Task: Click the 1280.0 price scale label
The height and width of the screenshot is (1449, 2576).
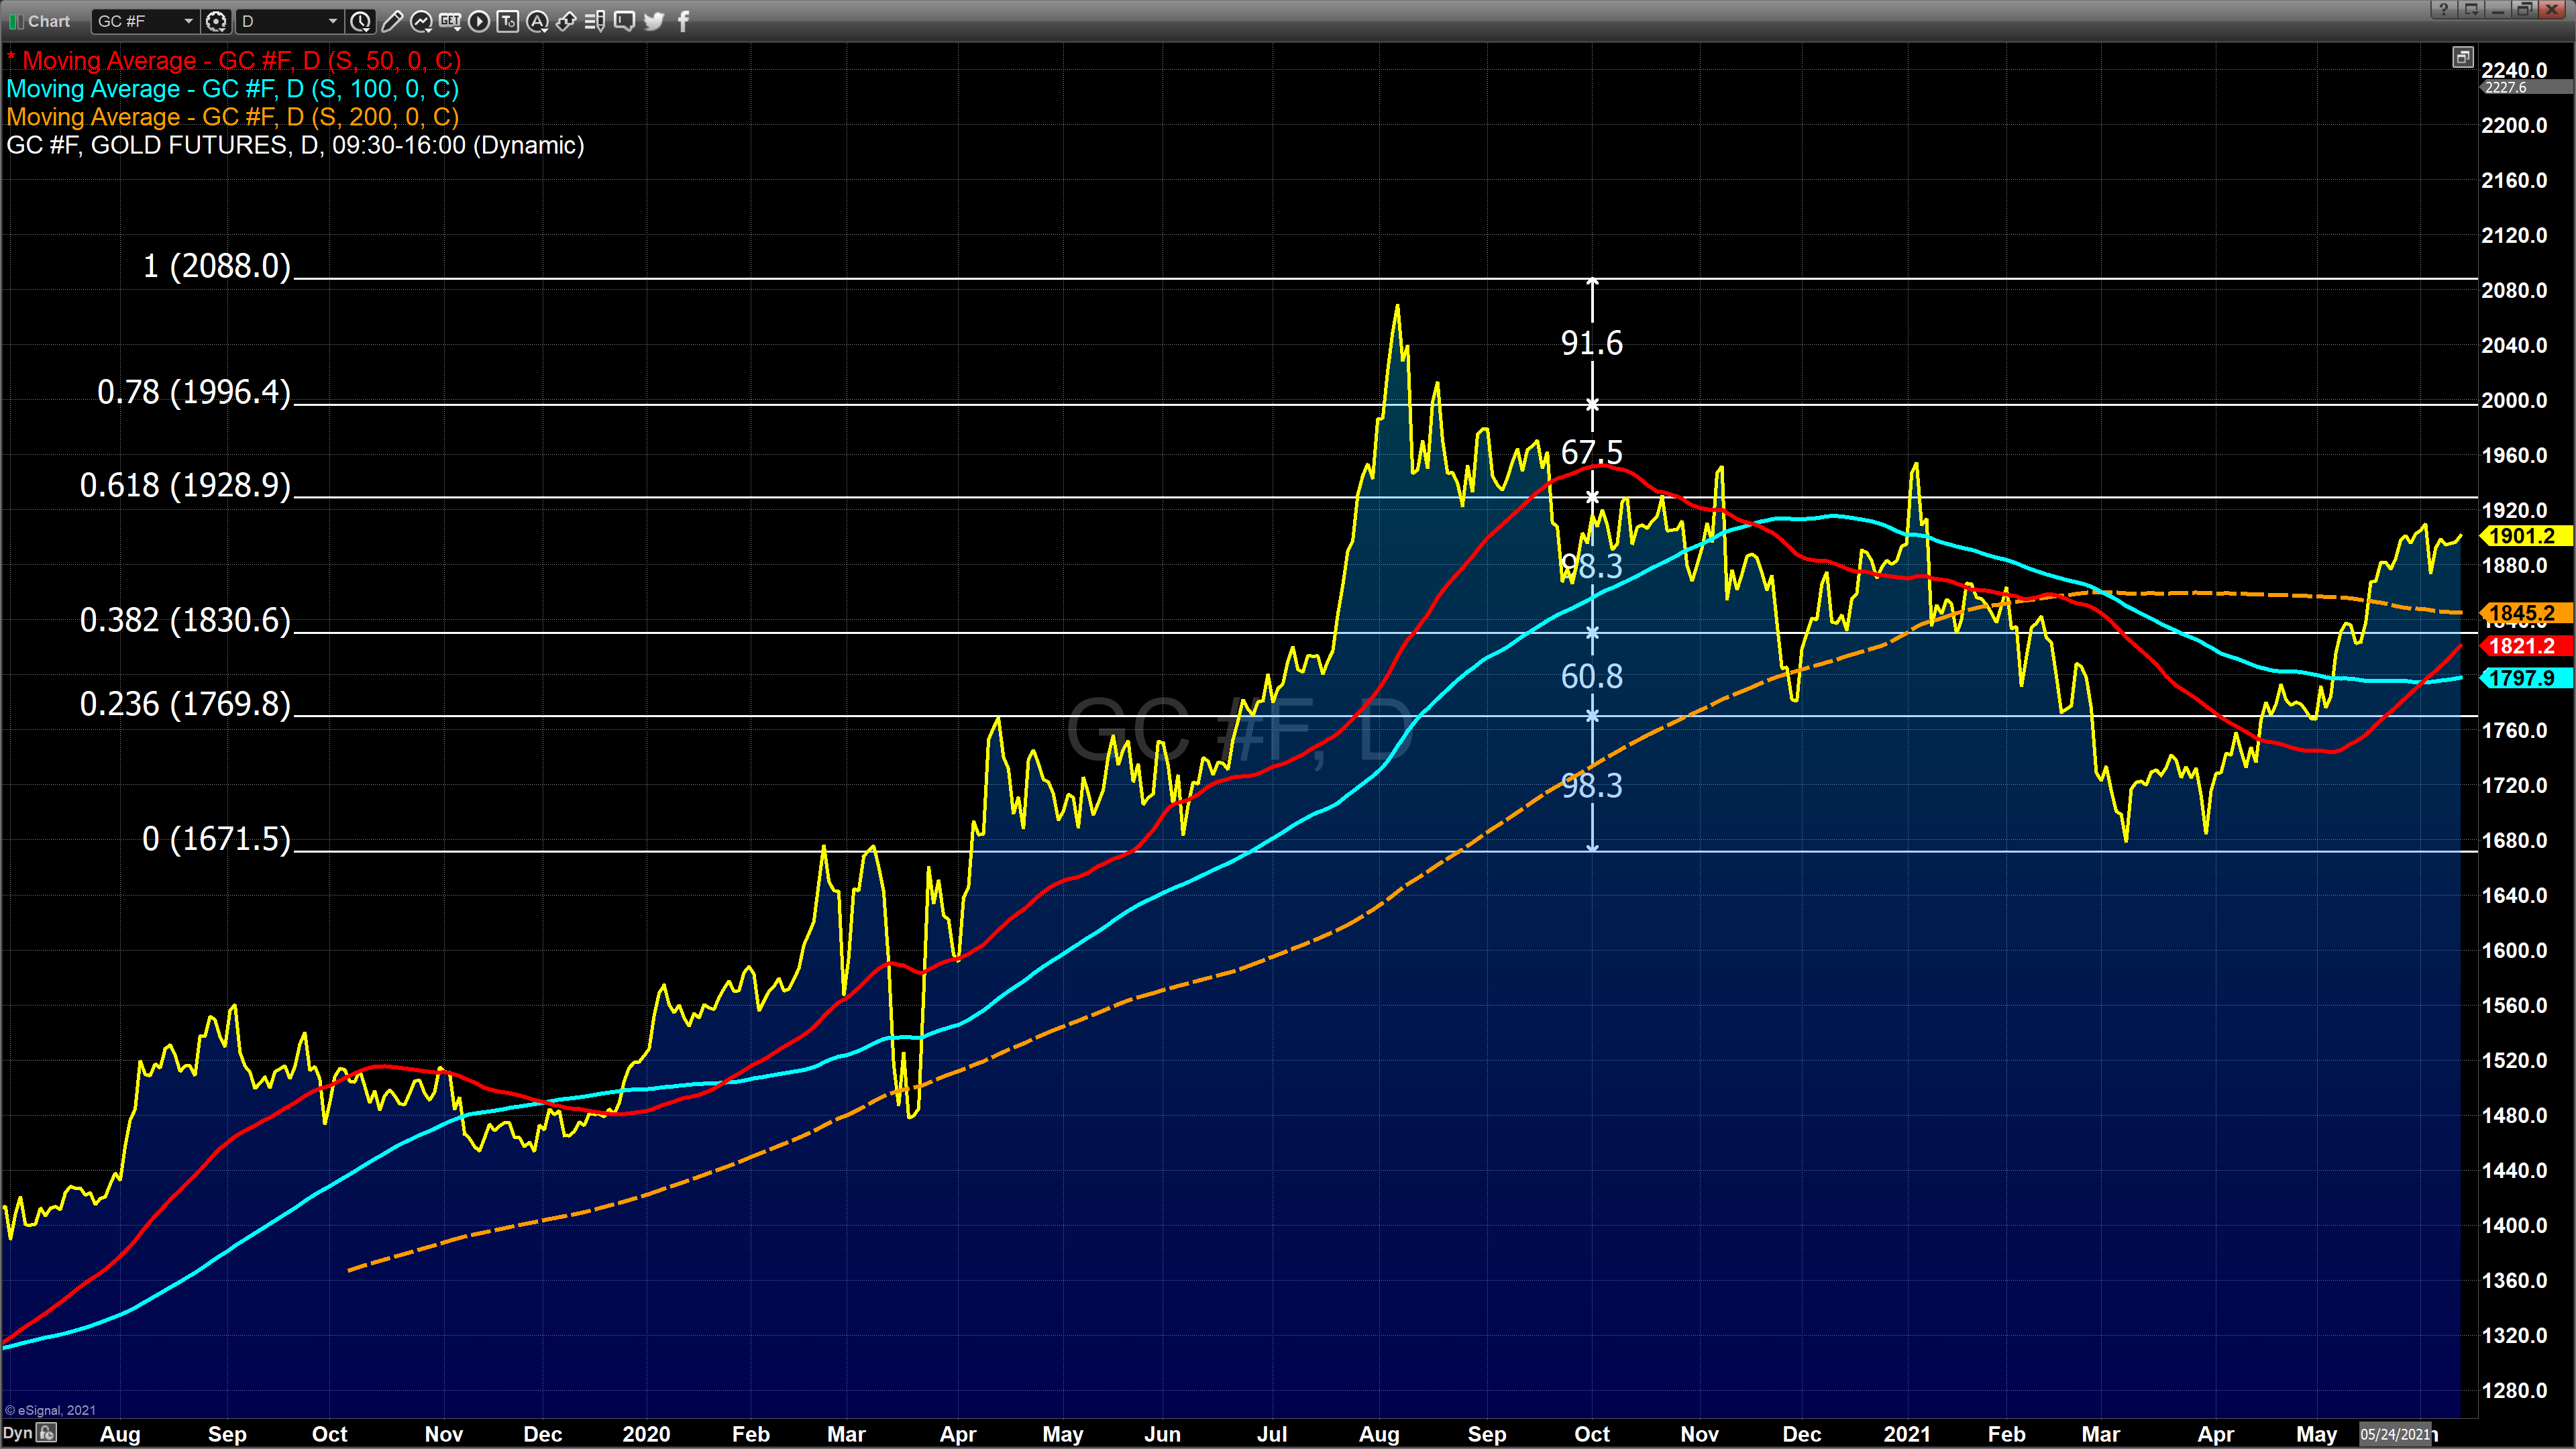Action: [2514, 1390]
